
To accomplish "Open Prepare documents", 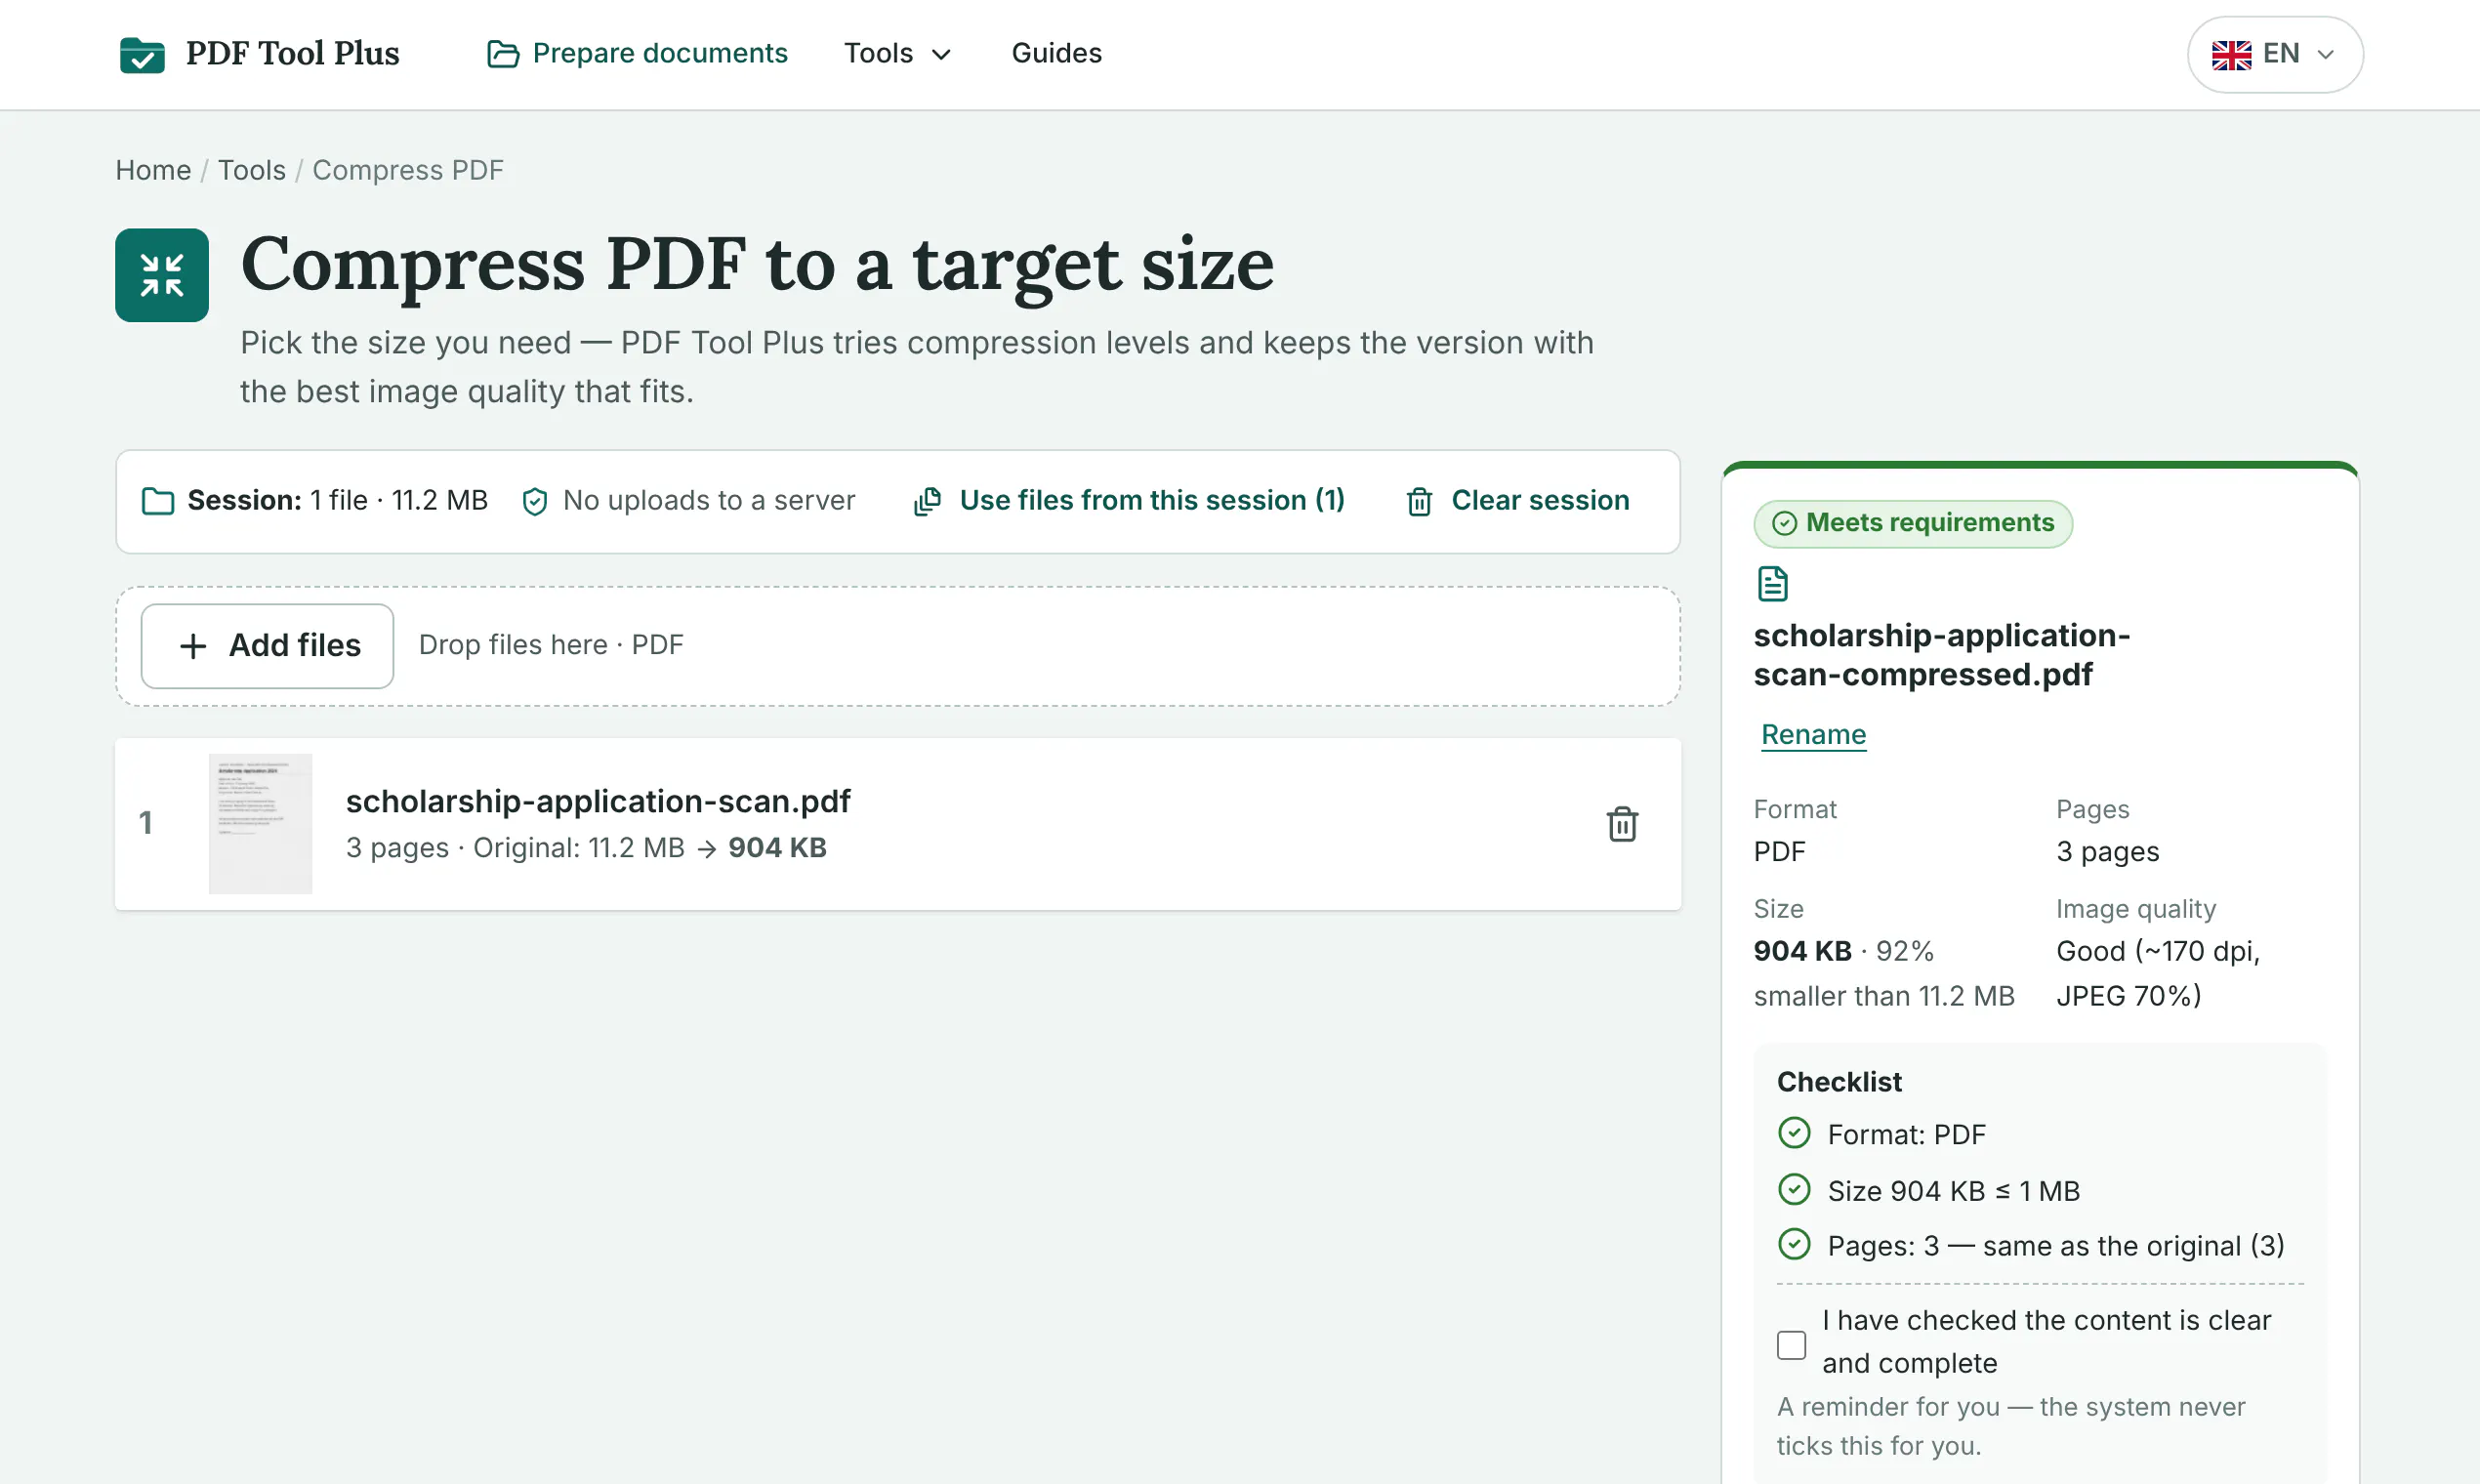I will pyautogui.click(x=637, y=54).
